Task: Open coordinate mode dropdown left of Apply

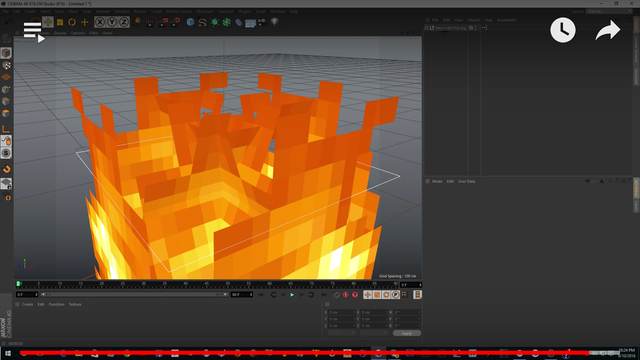Action: tap(341, 333)
